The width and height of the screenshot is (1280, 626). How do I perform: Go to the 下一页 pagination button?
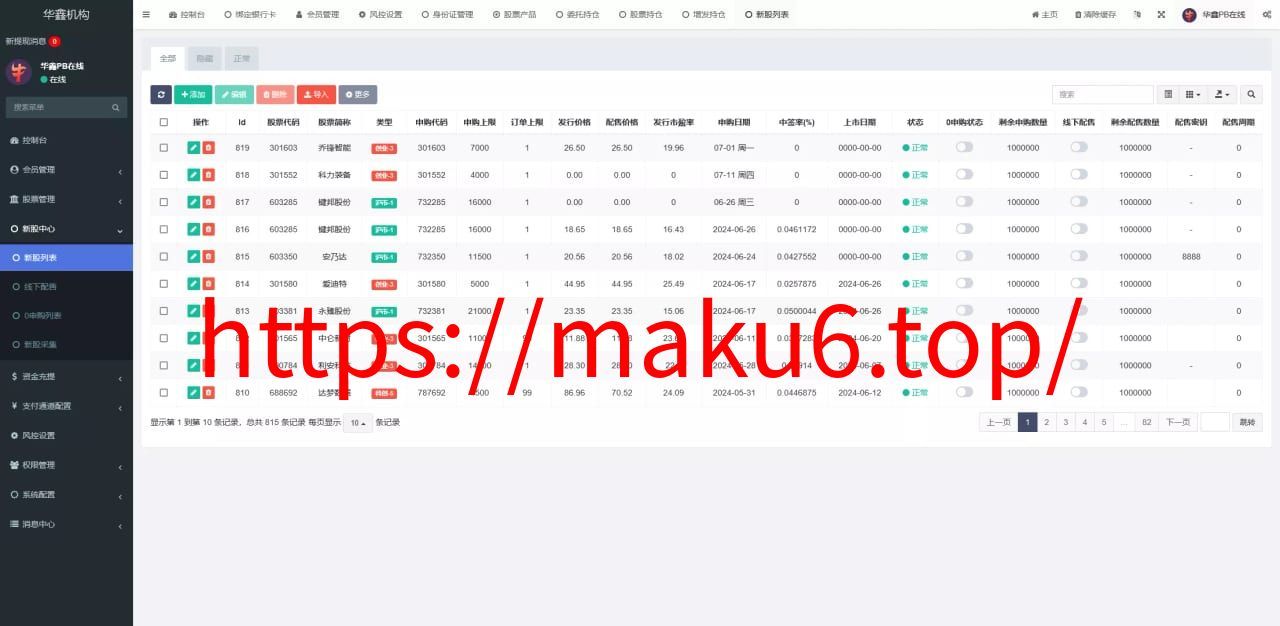coord(1176,422)
